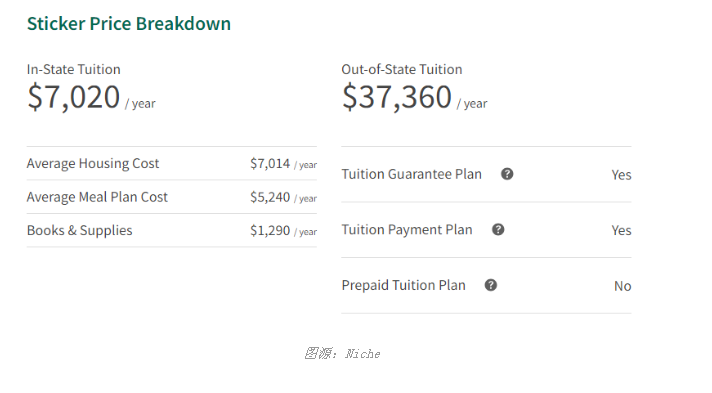Click the Average Housing Cost row label
This screenshot has height=393, width=712.
pyautogui.click(x=93, y=163)
